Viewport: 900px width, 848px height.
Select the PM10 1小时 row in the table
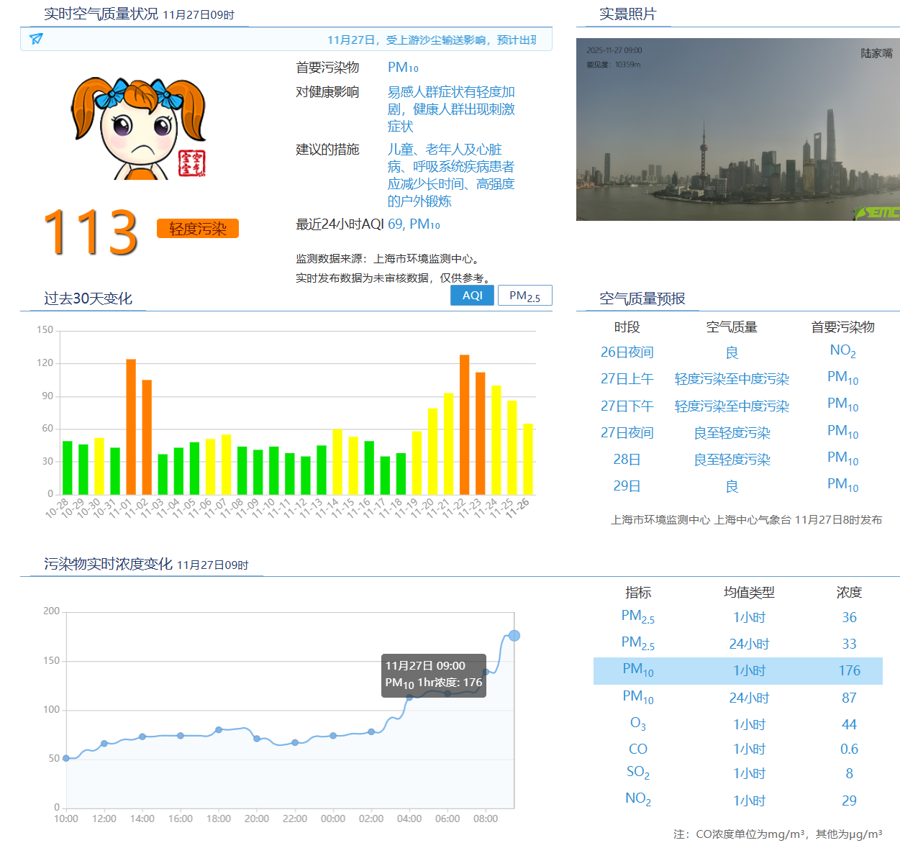pos(738,671)
